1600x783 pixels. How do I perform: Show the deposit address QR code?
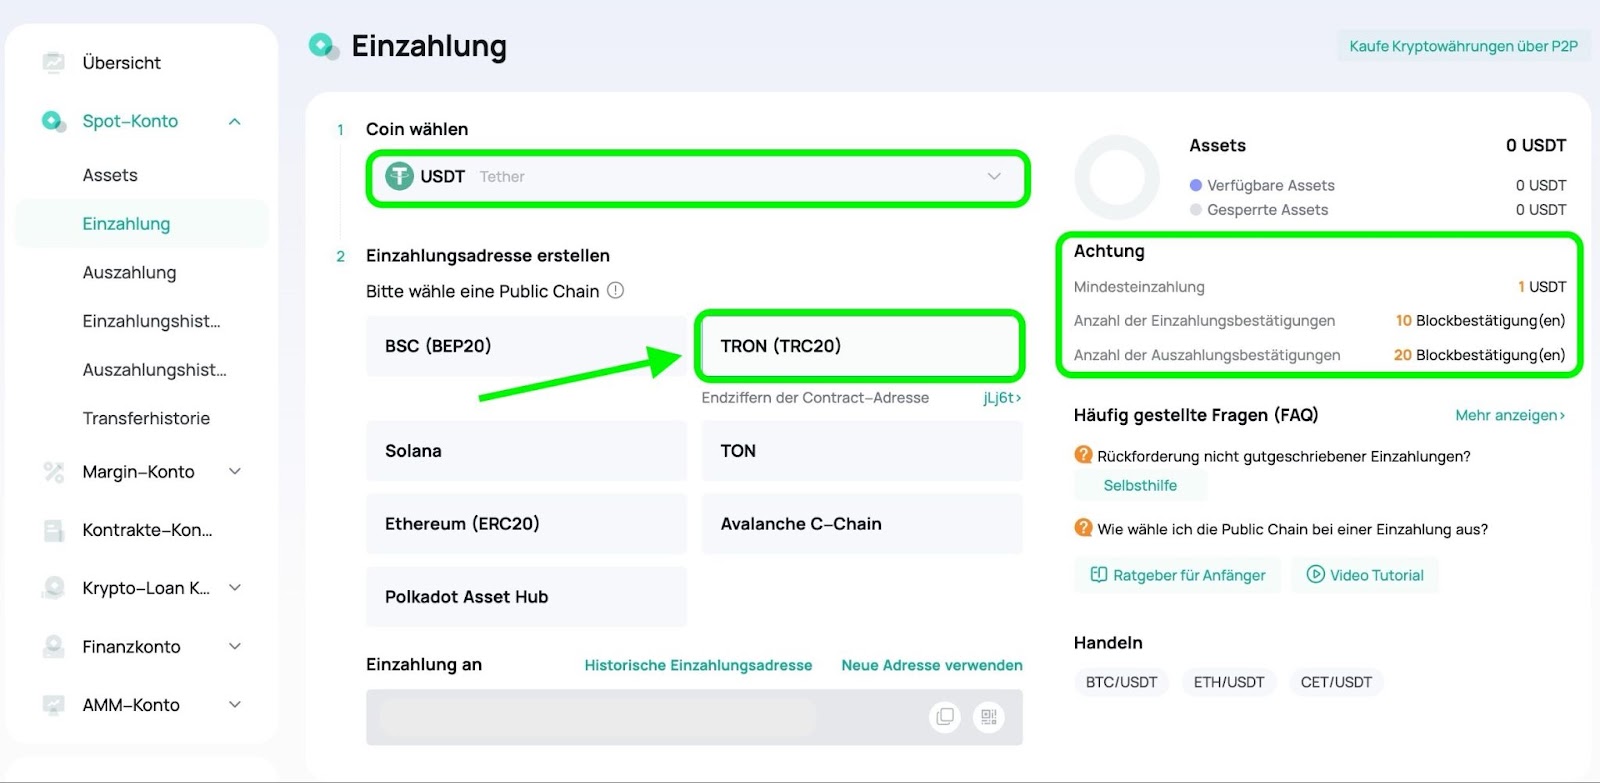coord(989,717)
